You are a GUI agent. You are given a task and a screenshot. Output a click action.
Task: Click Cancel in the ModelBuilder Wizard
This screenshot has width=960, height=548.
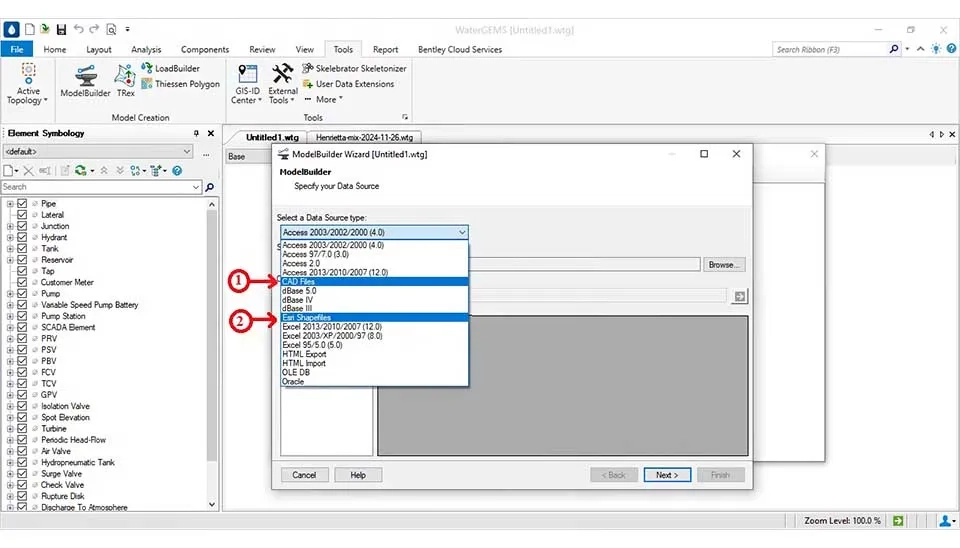pyautogui.click(x=304, y=475)
